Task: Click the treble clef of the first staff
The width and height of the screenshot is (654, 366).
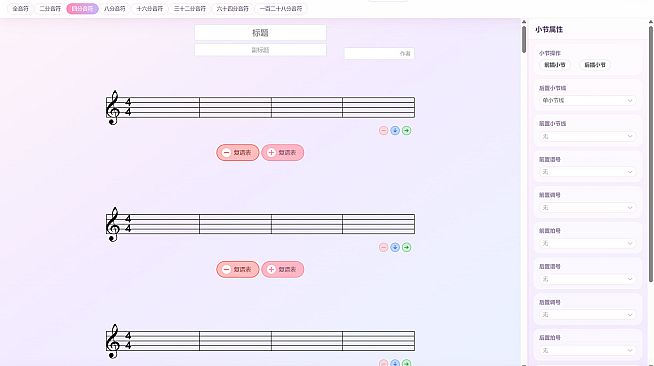Action: coord(113,108)
